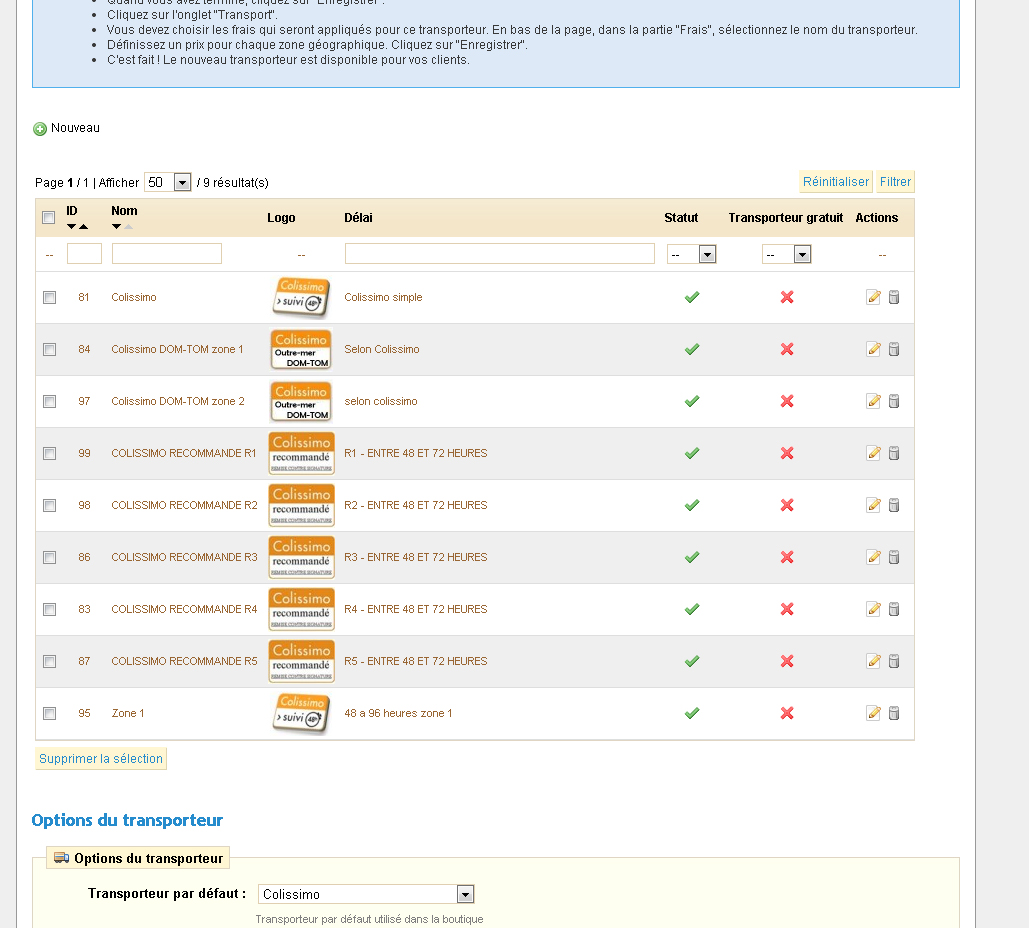Focus the ID filter input field

[84, 253]
